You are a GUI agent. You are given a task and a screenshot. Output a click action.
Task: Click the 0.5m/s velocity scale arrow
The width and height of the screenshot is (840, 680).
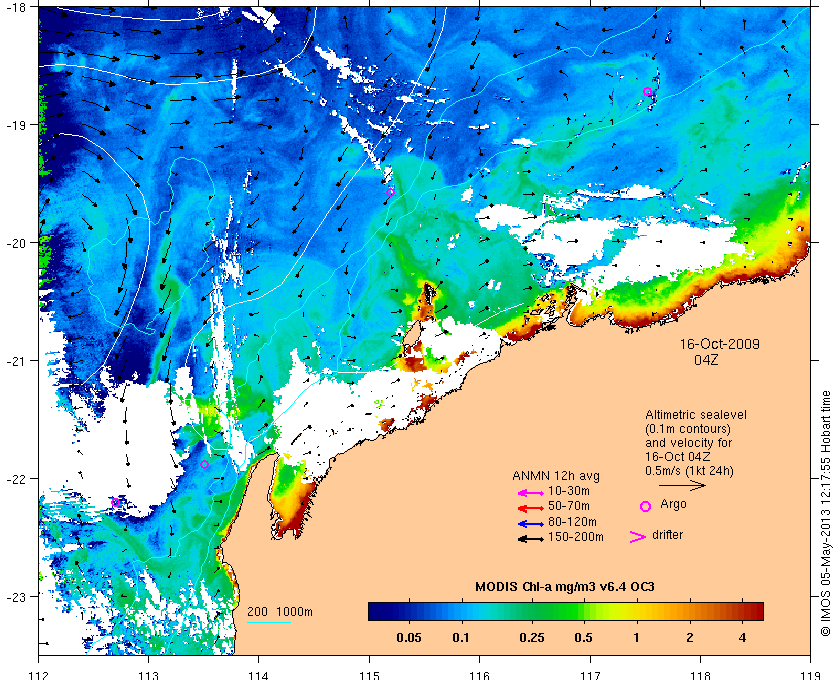point(682,486)
